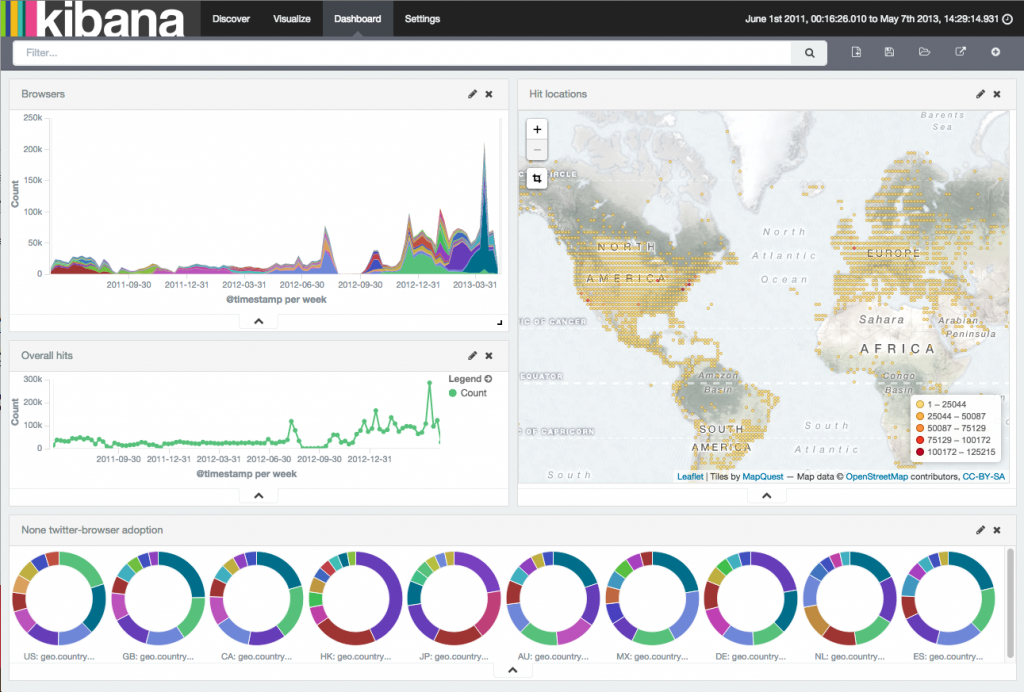Zoom out on the map
The width and height of the screenshot is (1024, 692).
537,149
